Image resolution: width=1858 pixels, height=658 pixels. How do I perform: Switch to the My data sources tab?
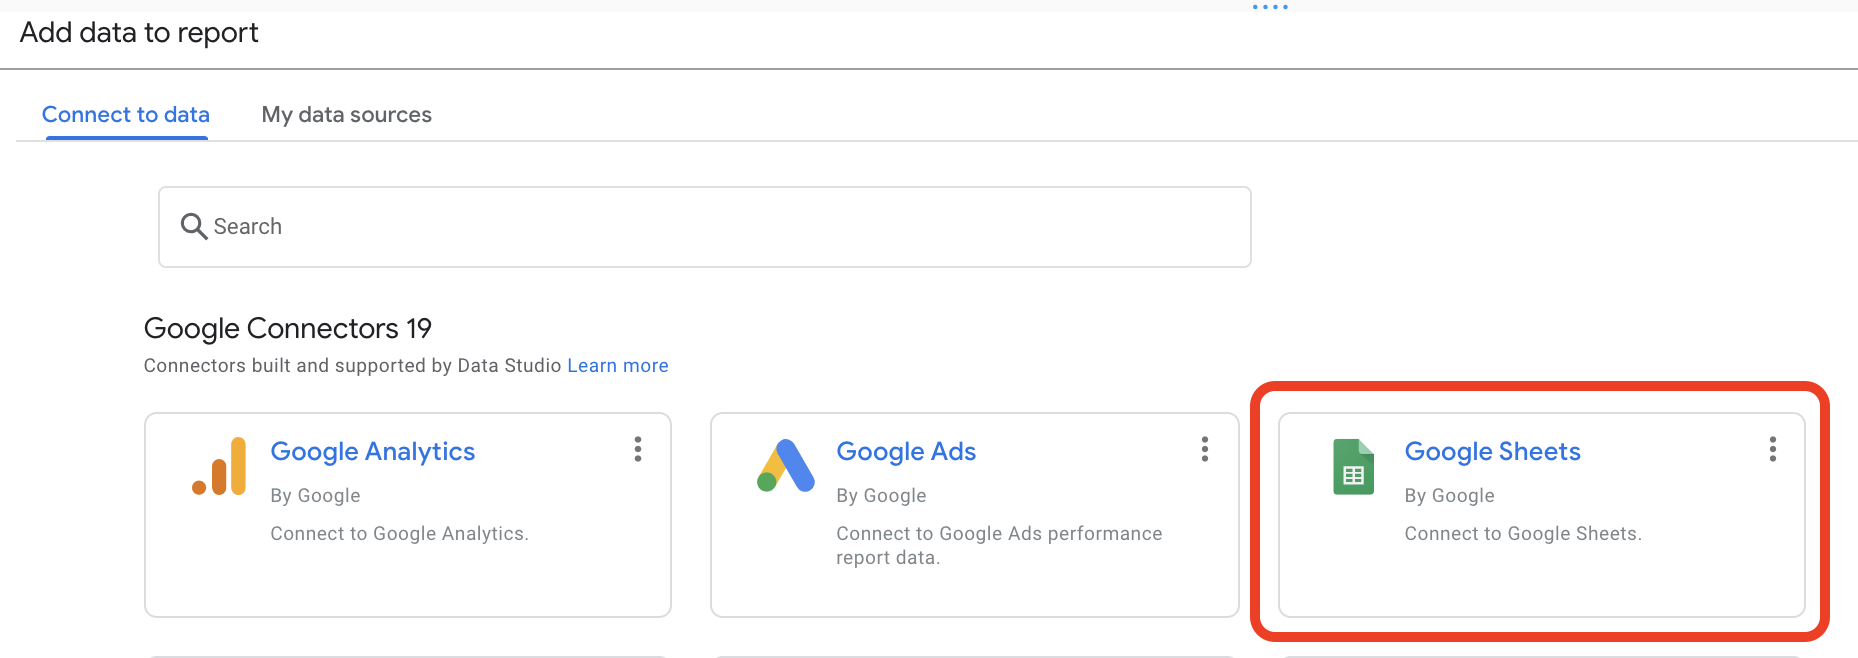347,115
